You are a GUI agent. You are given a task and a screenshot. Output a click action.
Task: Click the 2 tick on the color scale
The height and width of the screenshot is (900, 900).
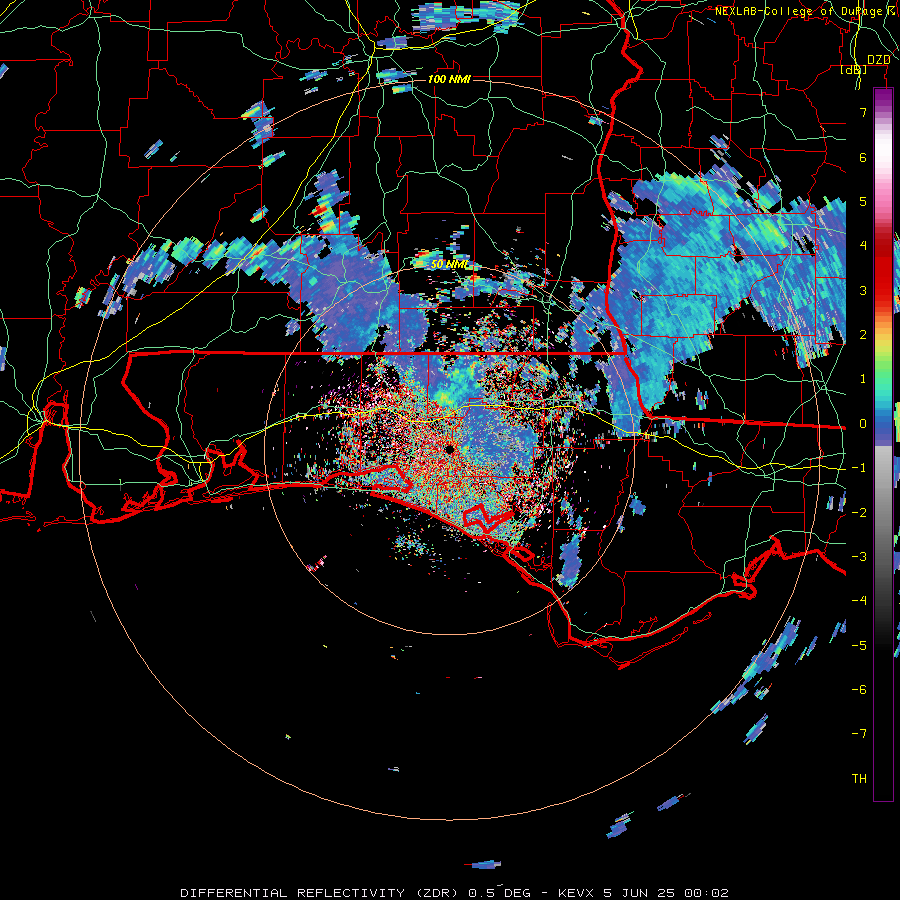coord(863,335)
